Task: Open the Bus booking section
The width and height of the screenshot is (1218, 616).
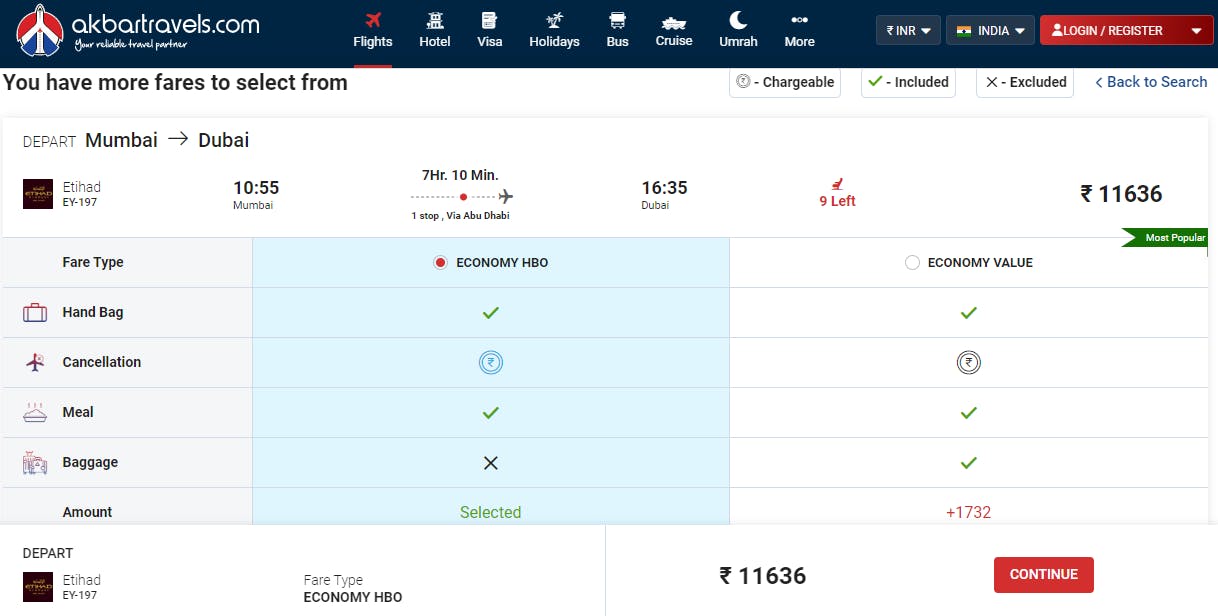Action: (618, 30)
